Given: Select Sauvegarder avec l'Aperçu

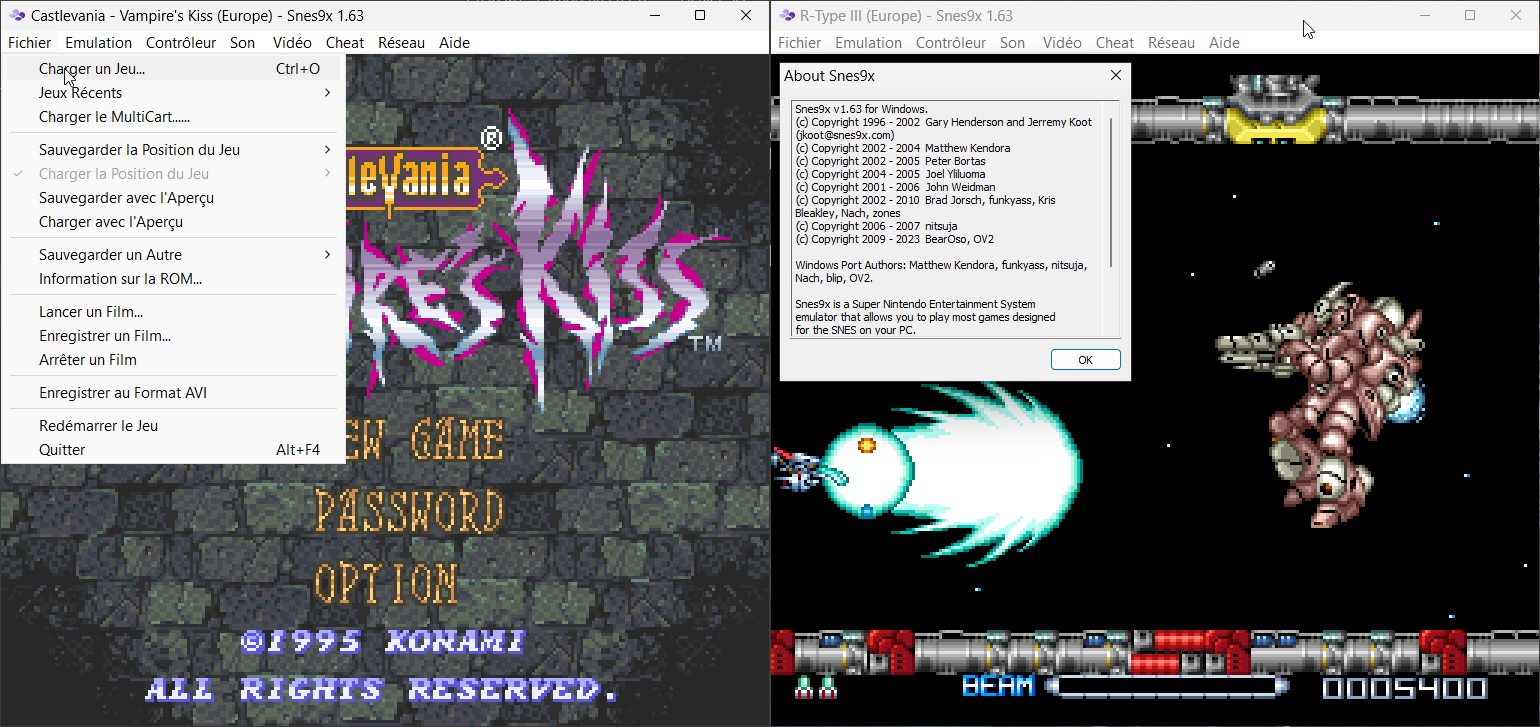Looking at the screenshot, I should (x=173, y=198).
